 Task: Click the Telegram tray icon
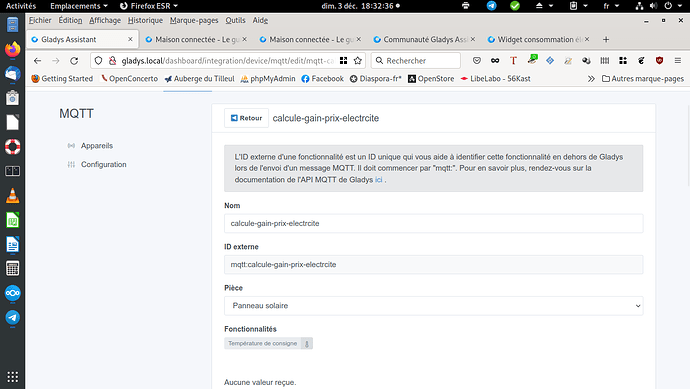click(492, 6)
